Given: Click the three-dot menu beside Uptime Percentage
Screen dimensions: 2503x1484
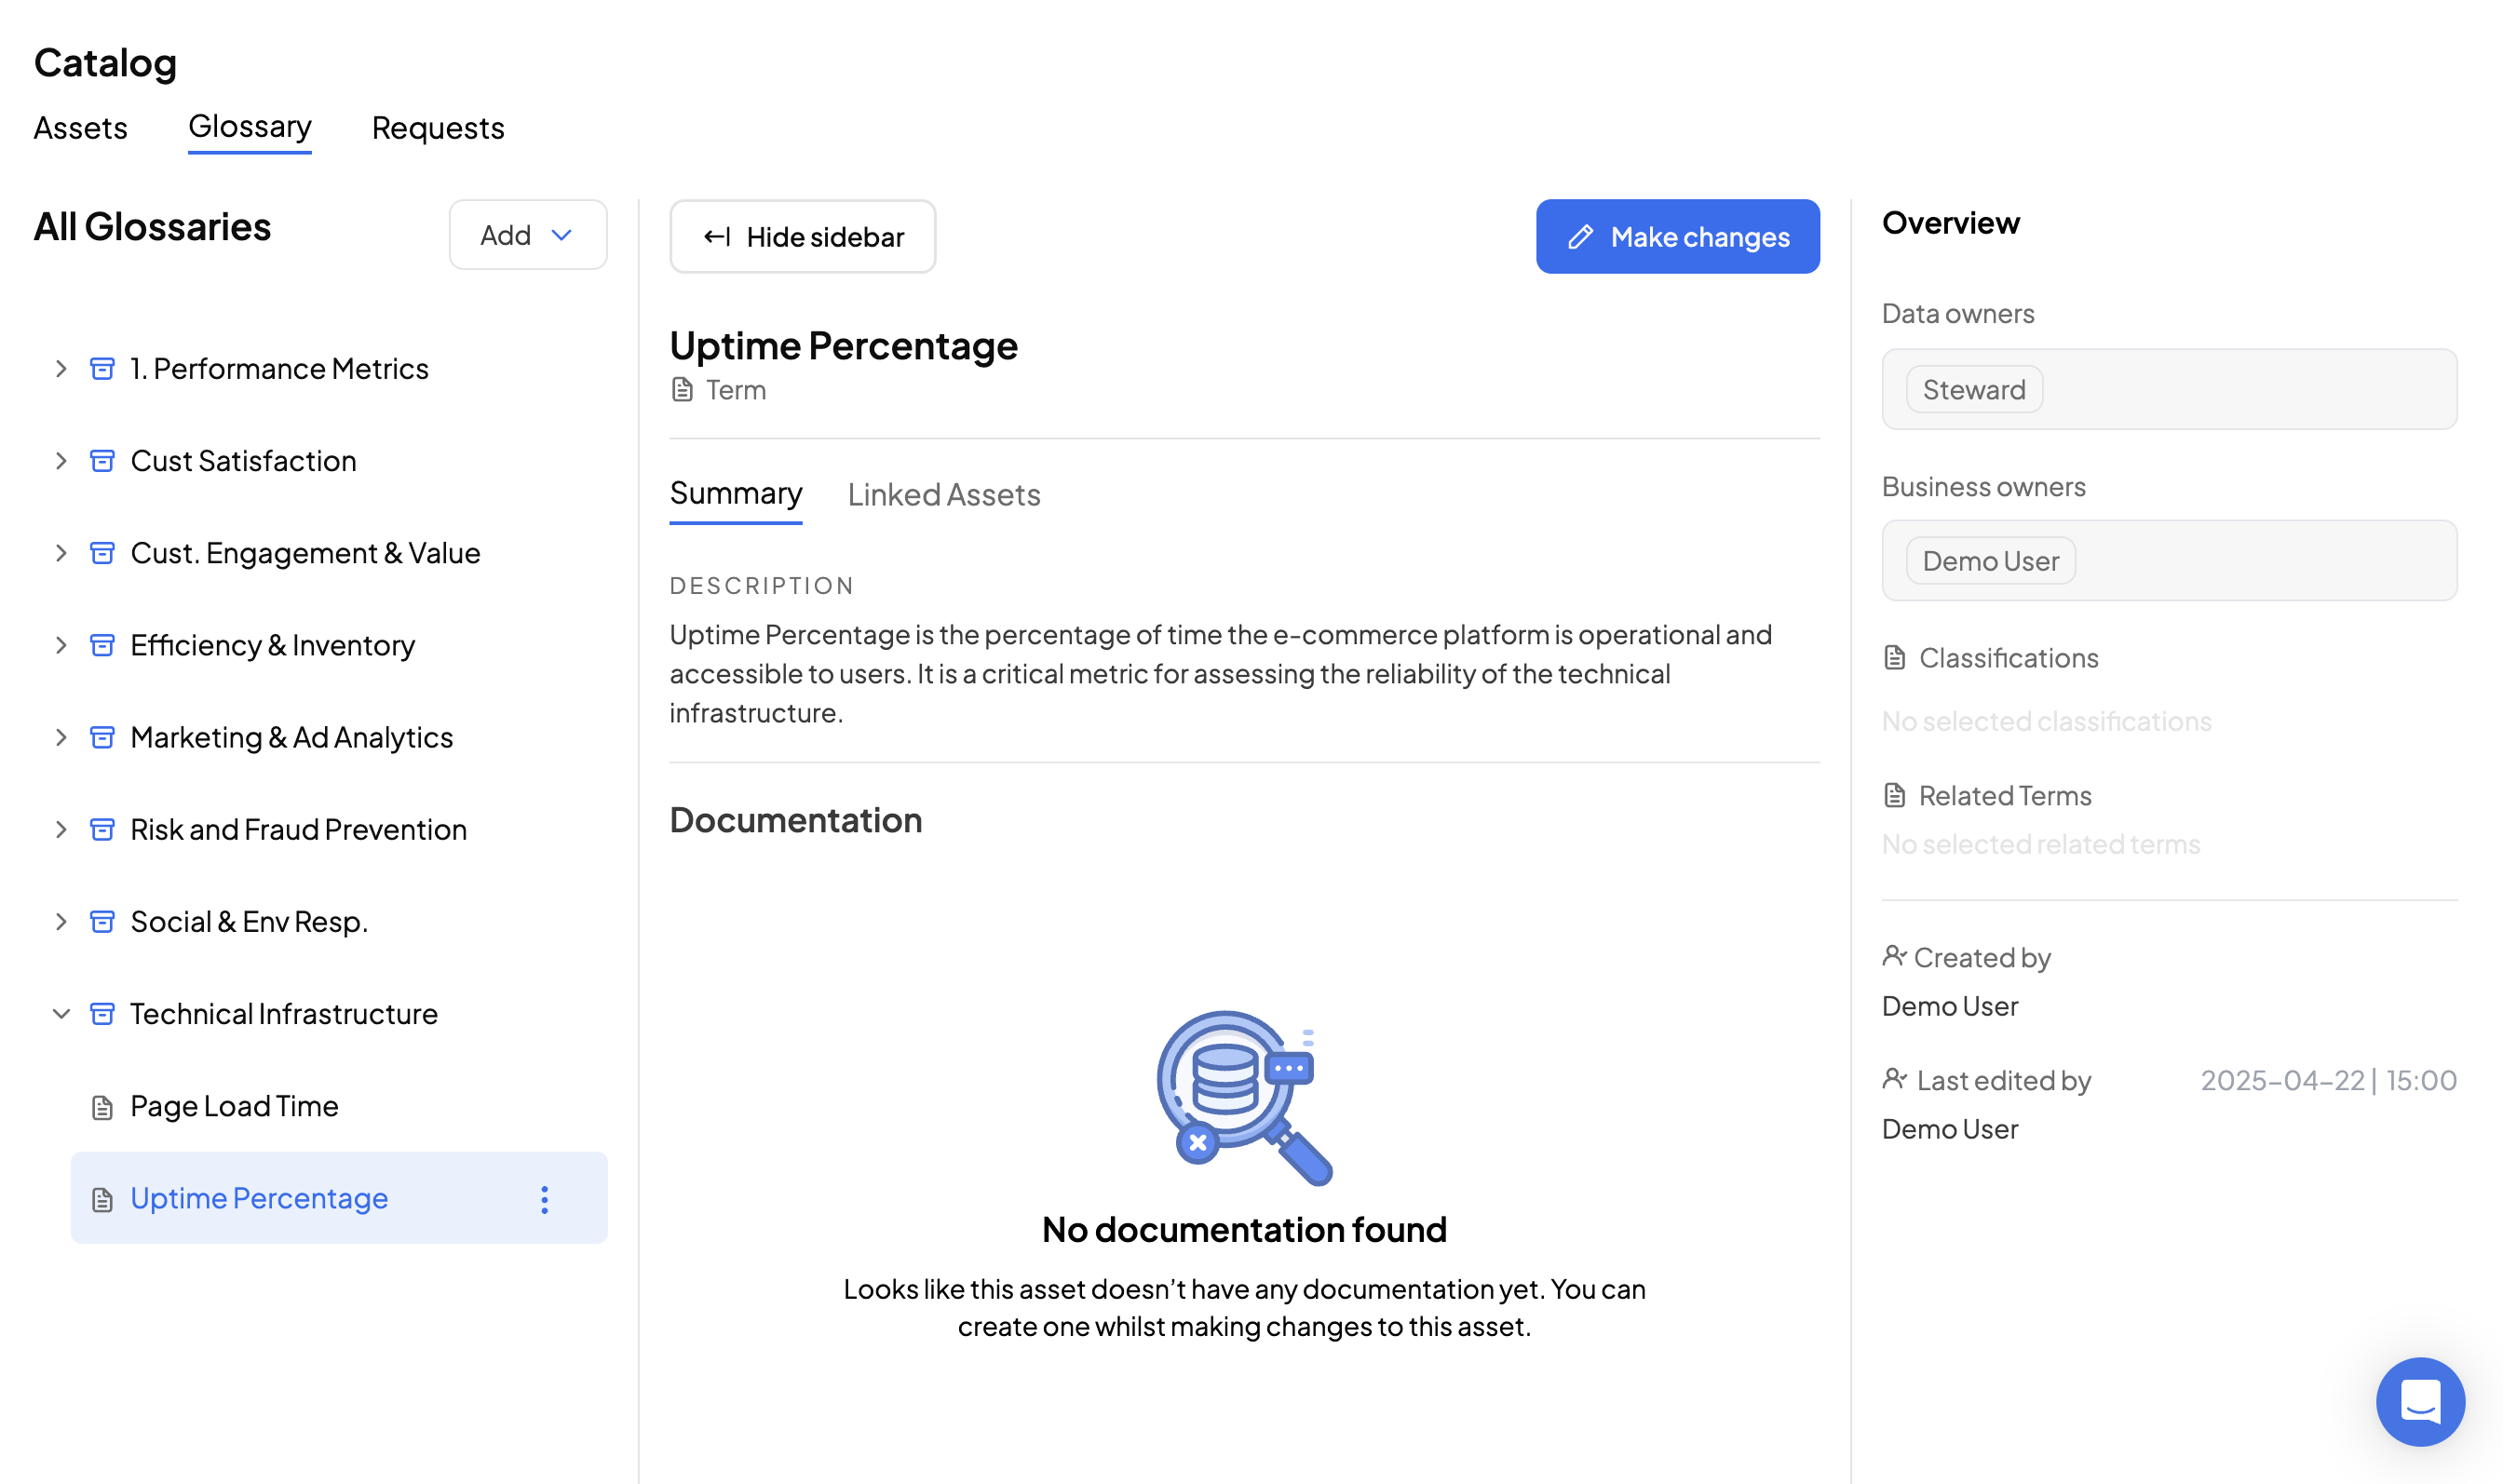Looking at the screenshot, I should 544,1199.
